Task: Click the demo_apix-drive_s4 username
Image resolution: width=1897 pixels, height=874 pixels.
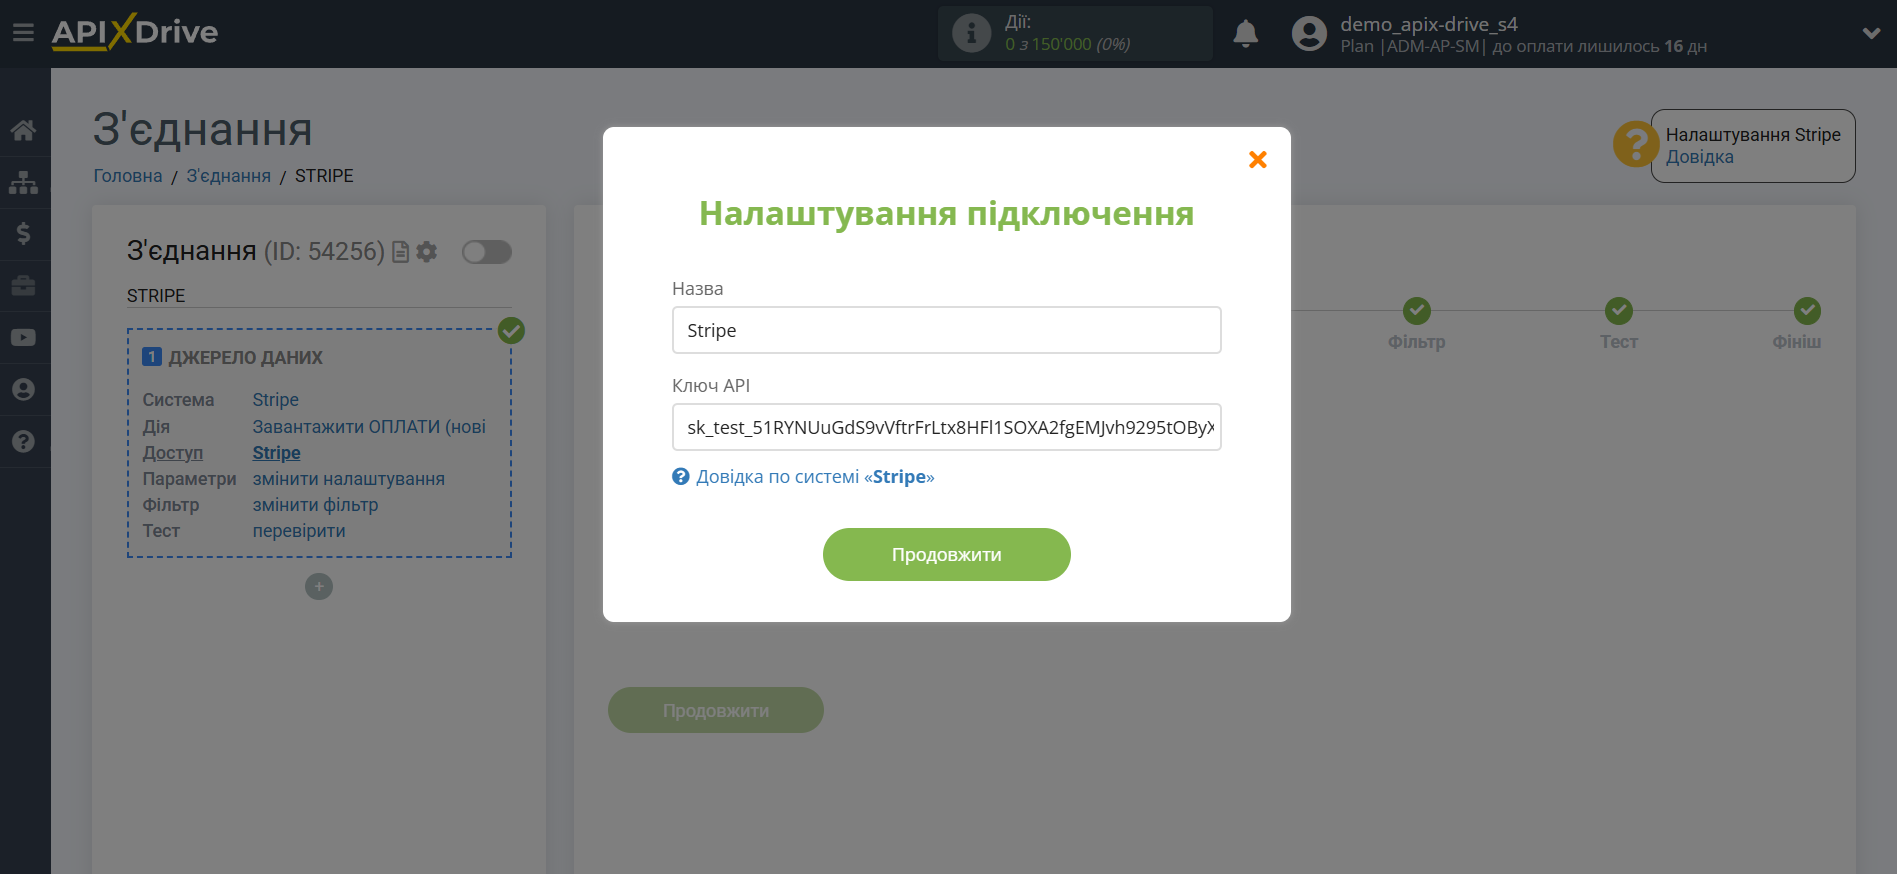Action: coord(1429,24)
